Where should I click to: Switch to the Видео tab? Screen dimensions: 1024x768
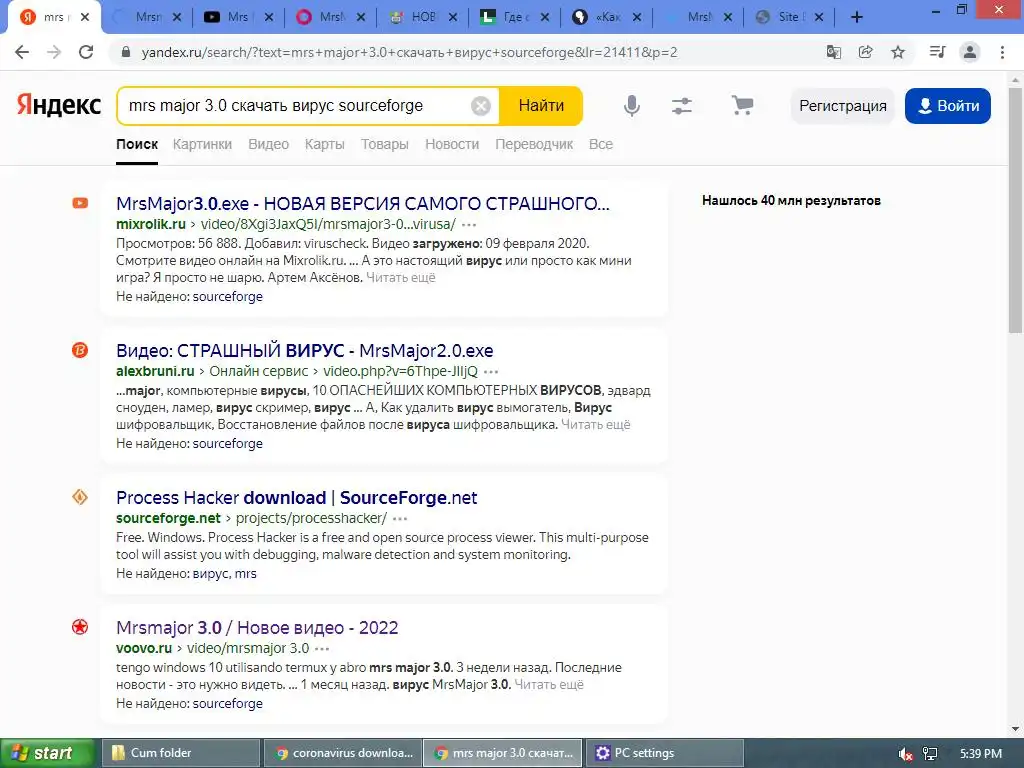coord(268,144)
